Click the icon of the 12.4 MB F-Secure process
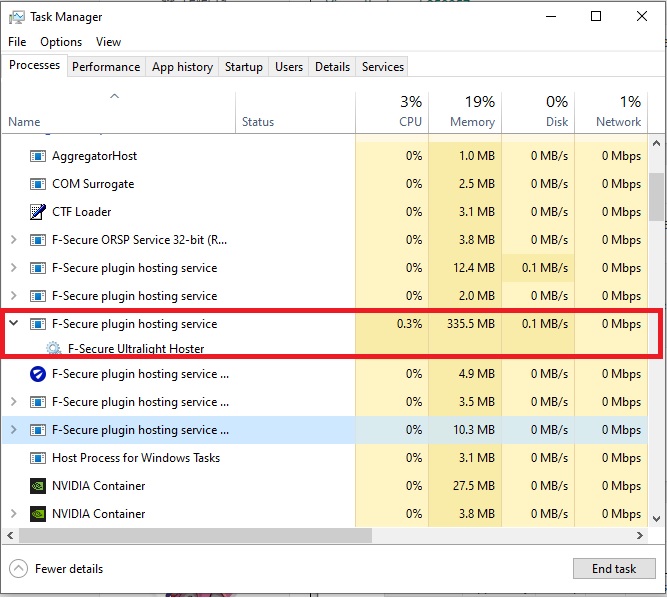 point(38,268)
